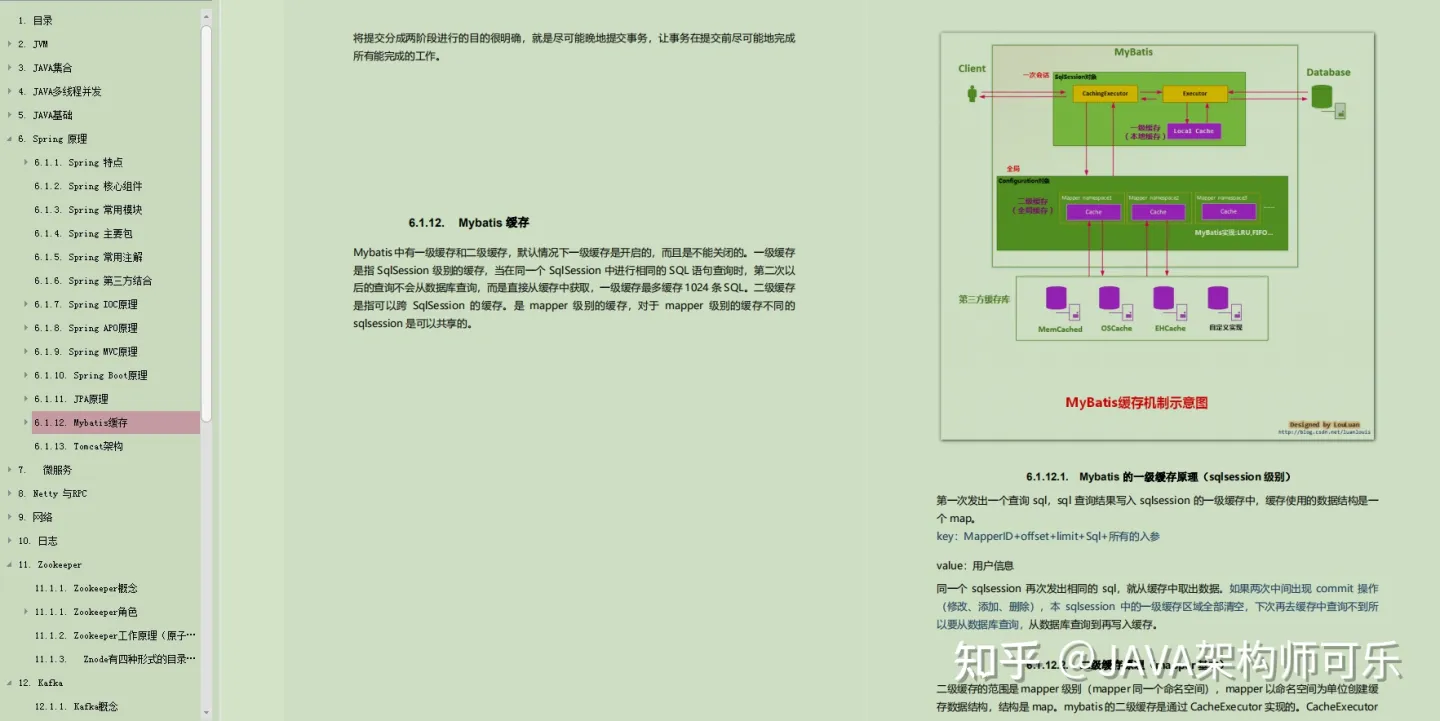Click the MemCached storage icon in diagram

click(1056, 298)
